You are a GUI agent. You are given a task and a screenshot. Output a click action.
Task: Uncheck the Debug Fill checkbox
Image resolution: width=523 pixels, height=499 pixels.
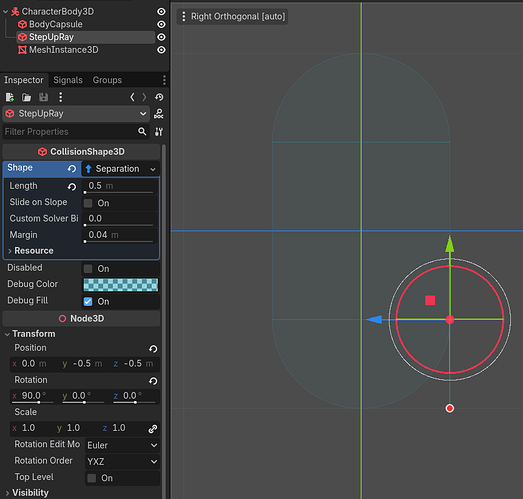pyautogui.click(x=88, y=302)
